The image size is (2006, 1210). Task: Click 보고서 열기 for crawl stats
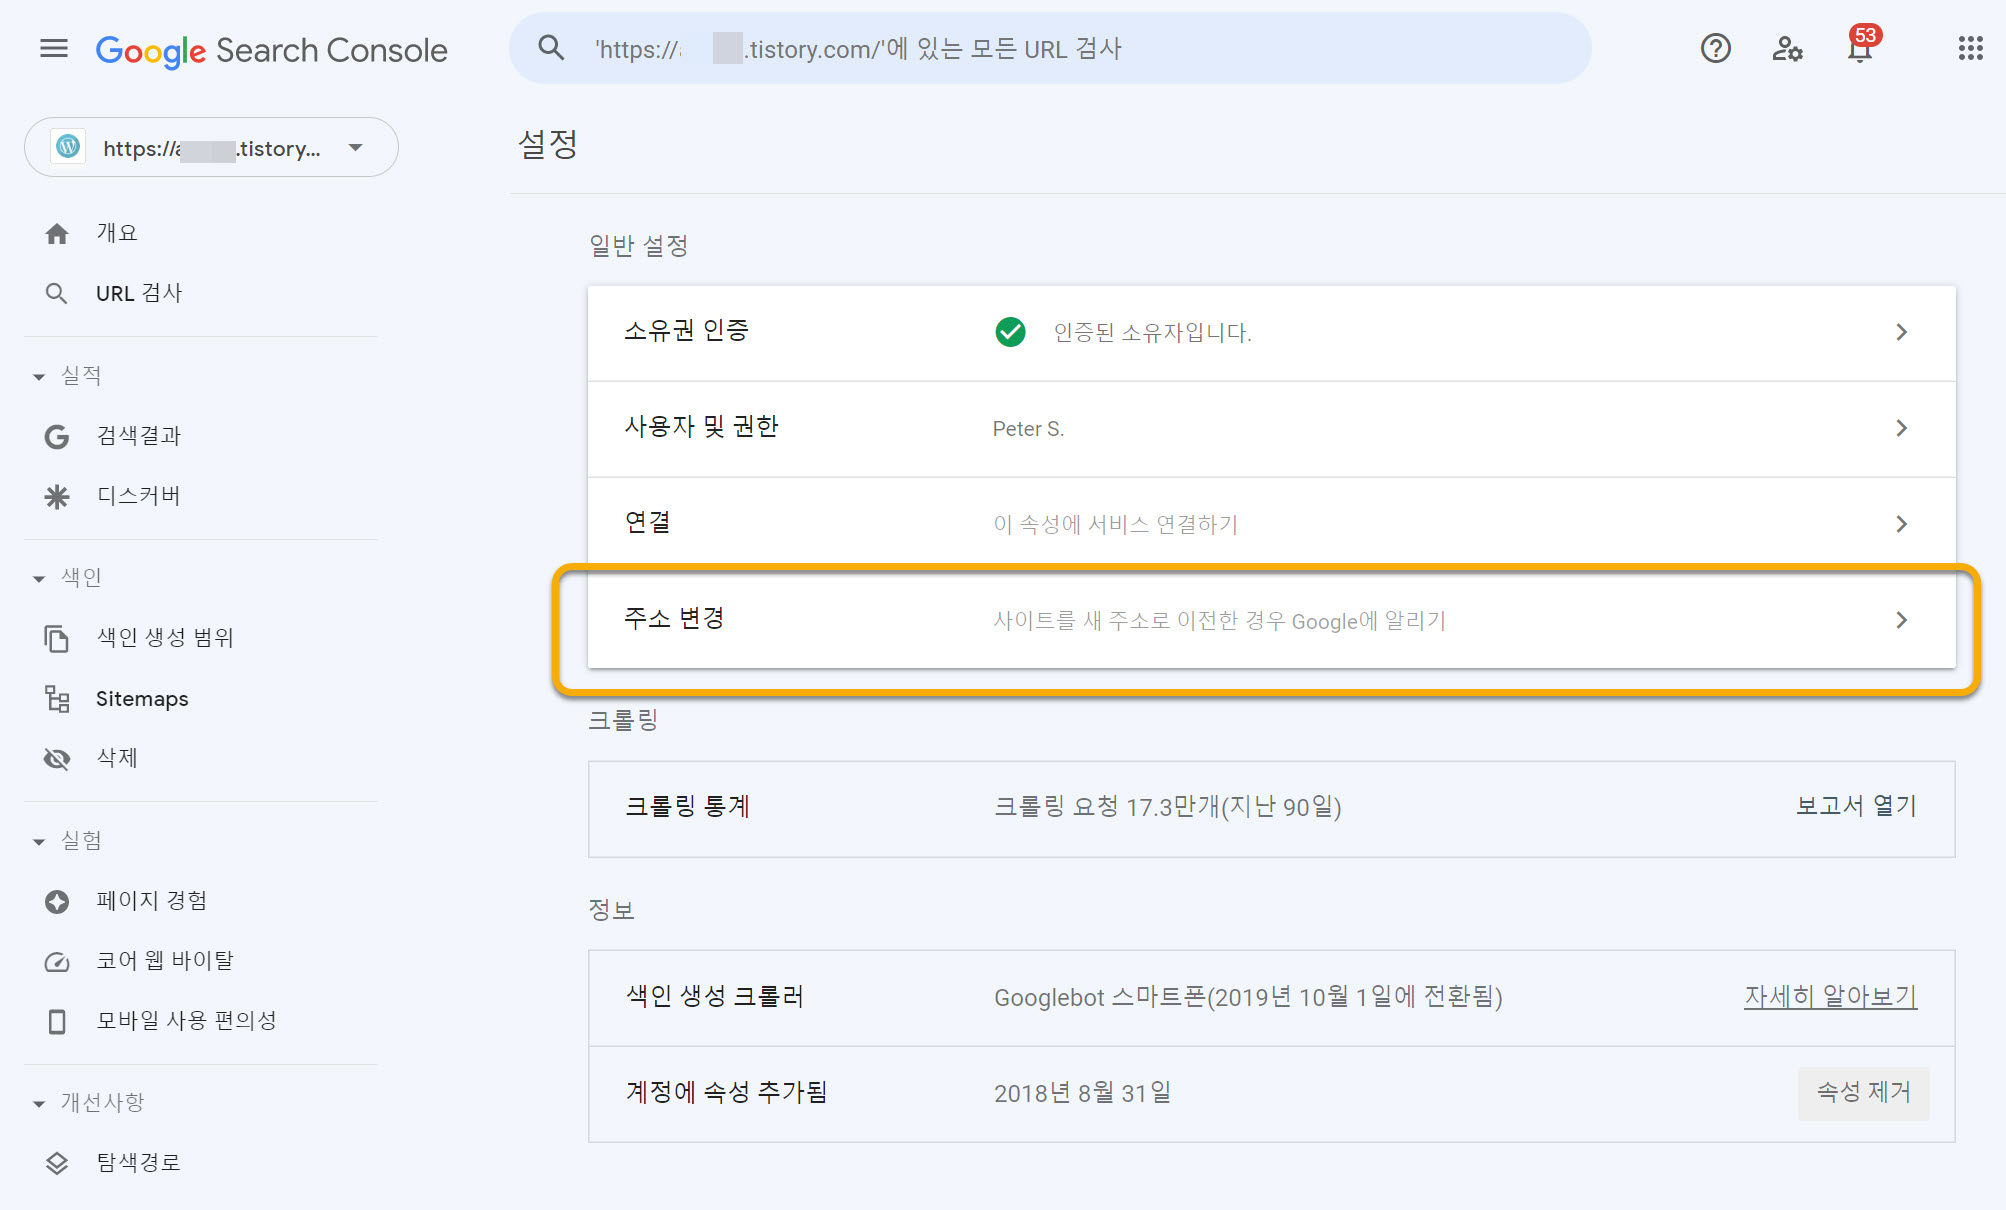pos(1855,806)
